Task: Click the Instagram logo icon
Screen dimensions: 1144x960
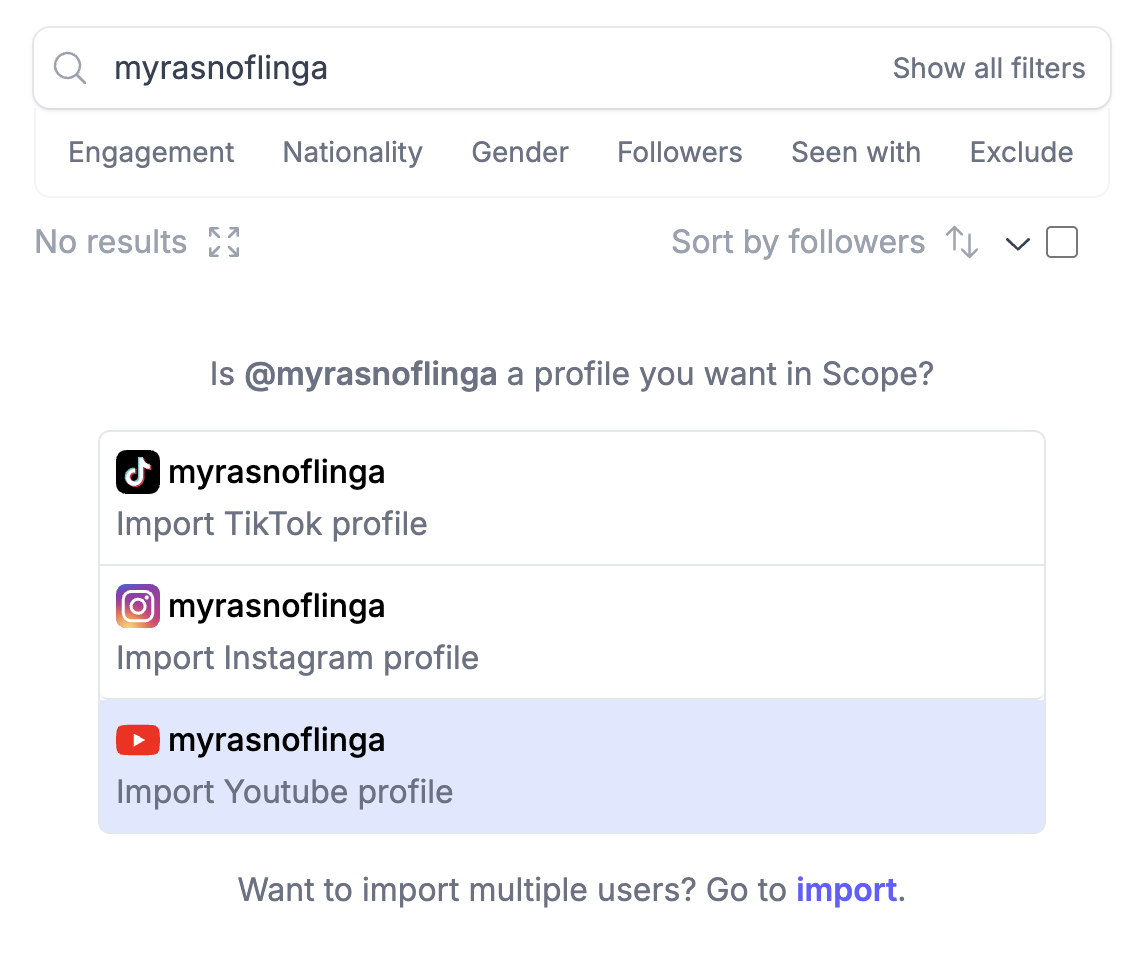Action: (x=138, y=606)
